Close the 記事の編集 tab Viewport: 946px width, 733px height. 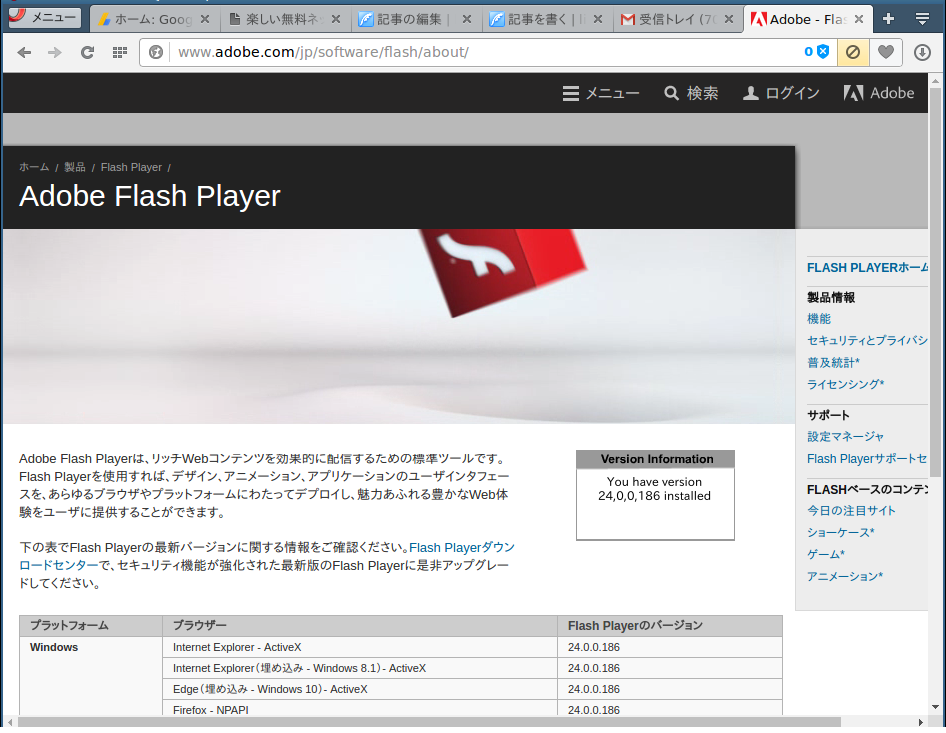click(466, 19)
